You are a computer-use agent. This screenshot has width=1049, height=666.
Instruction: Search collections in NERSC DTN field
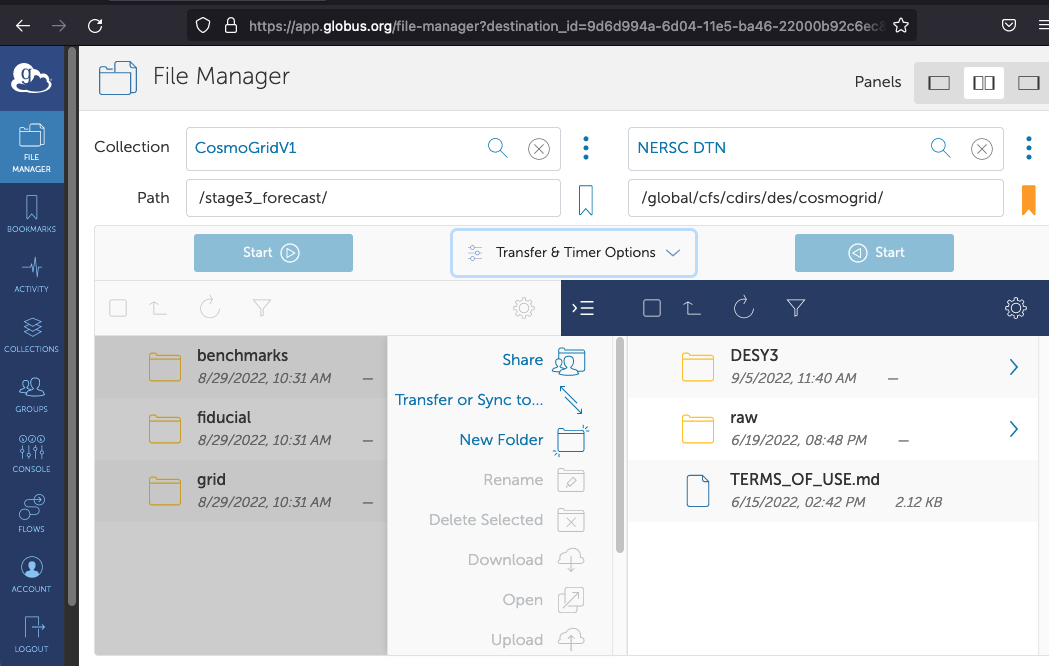pos(940,148)
